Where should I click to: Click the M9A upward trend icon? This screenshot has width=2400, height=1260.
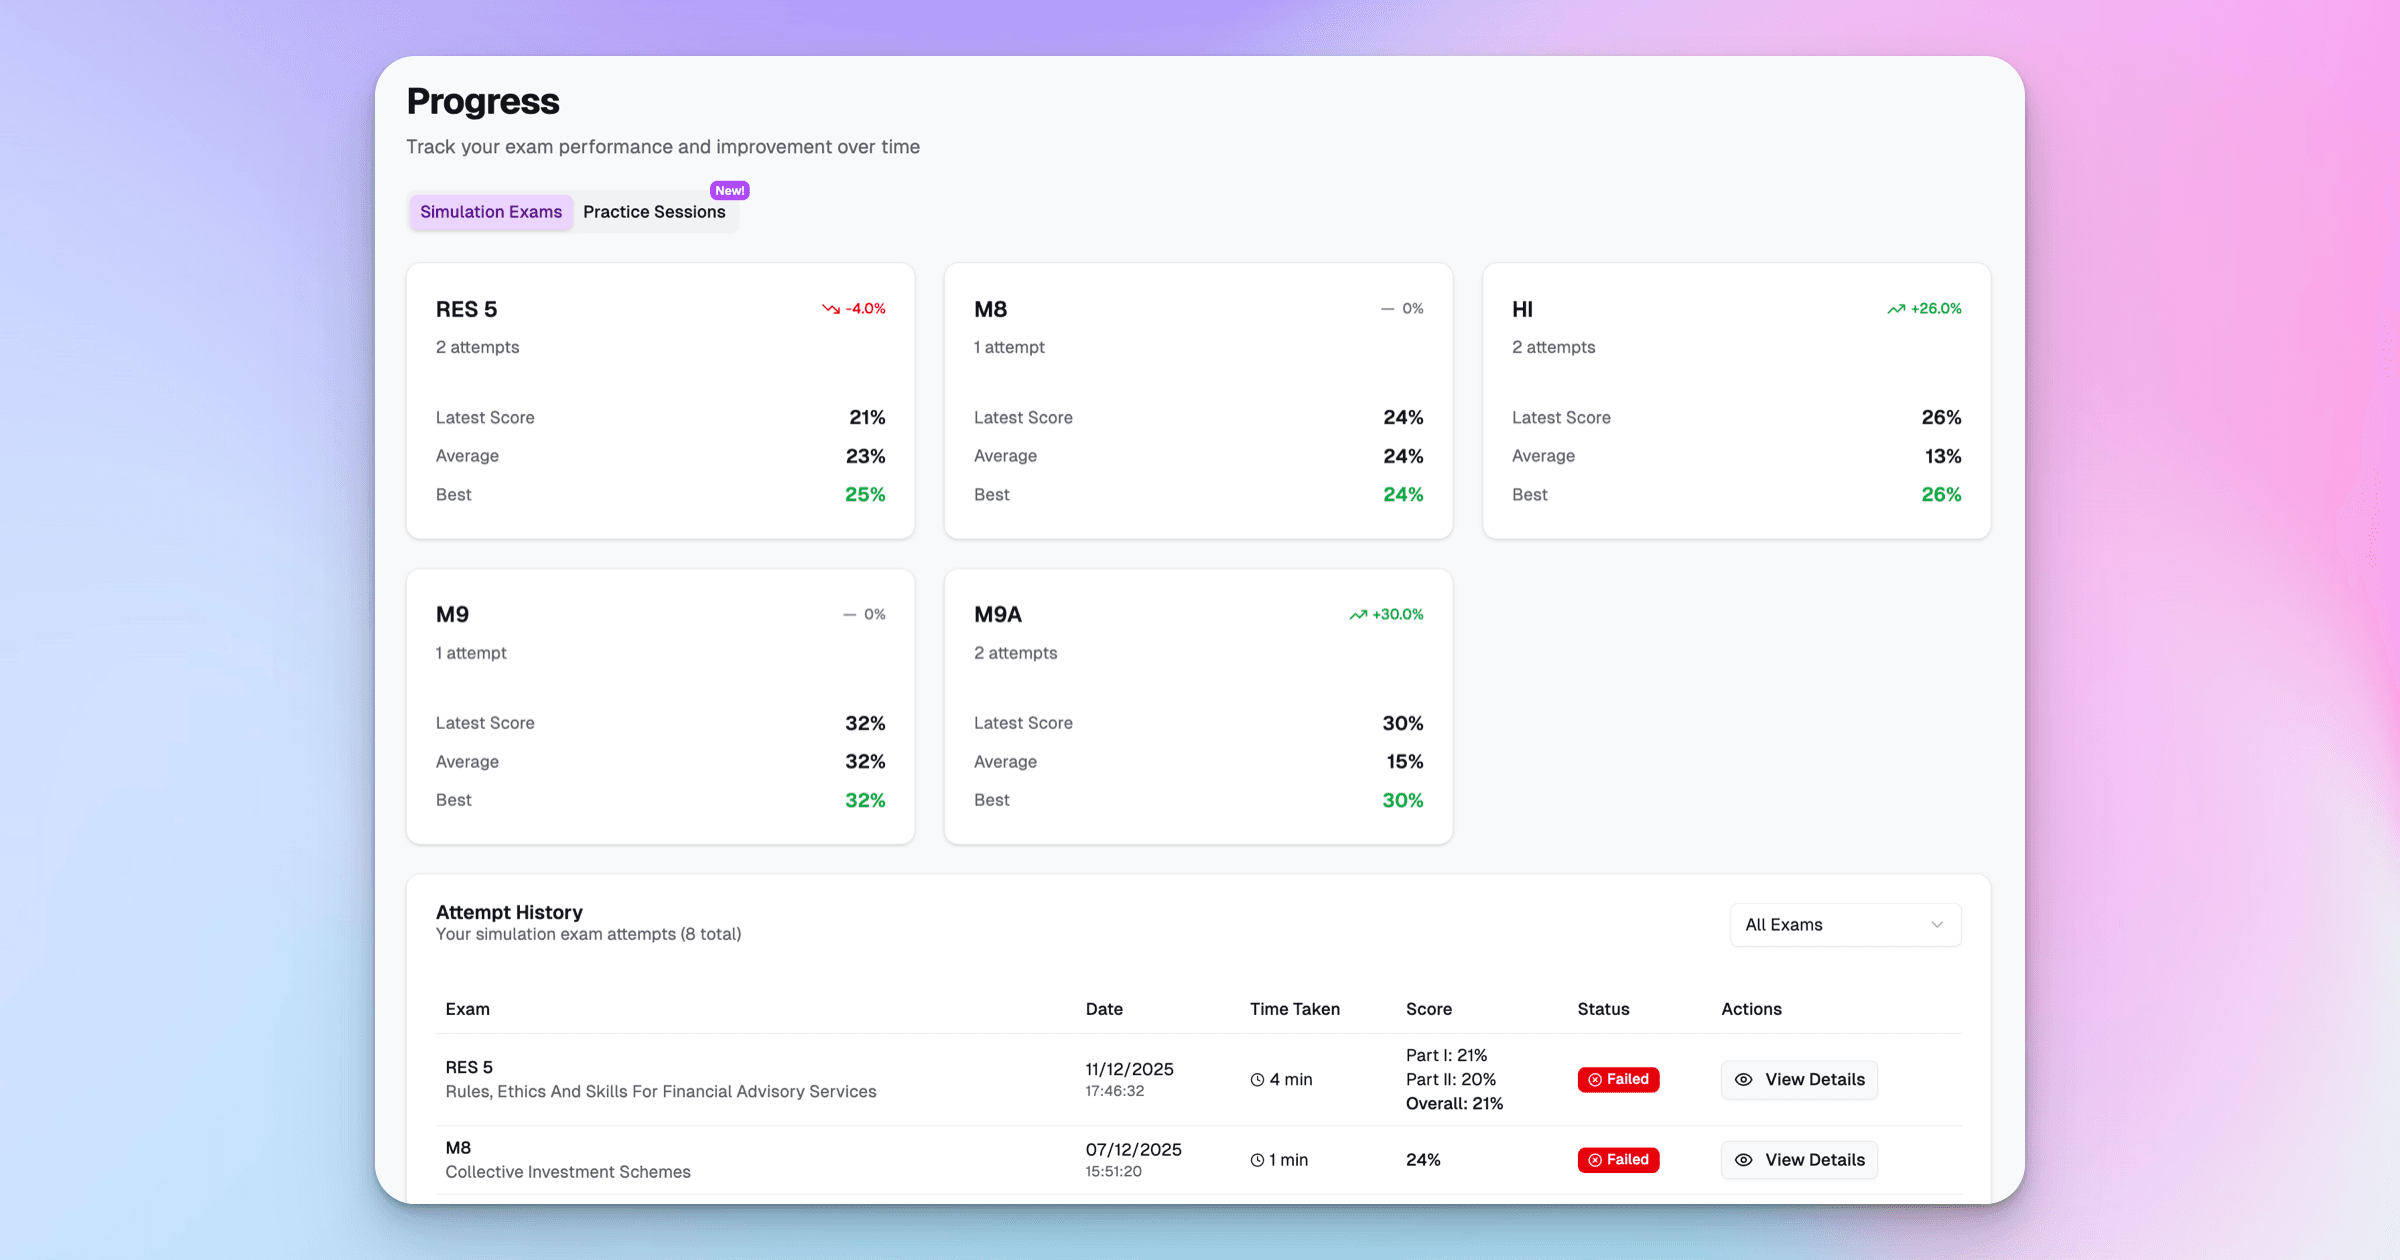(1357, 615)
